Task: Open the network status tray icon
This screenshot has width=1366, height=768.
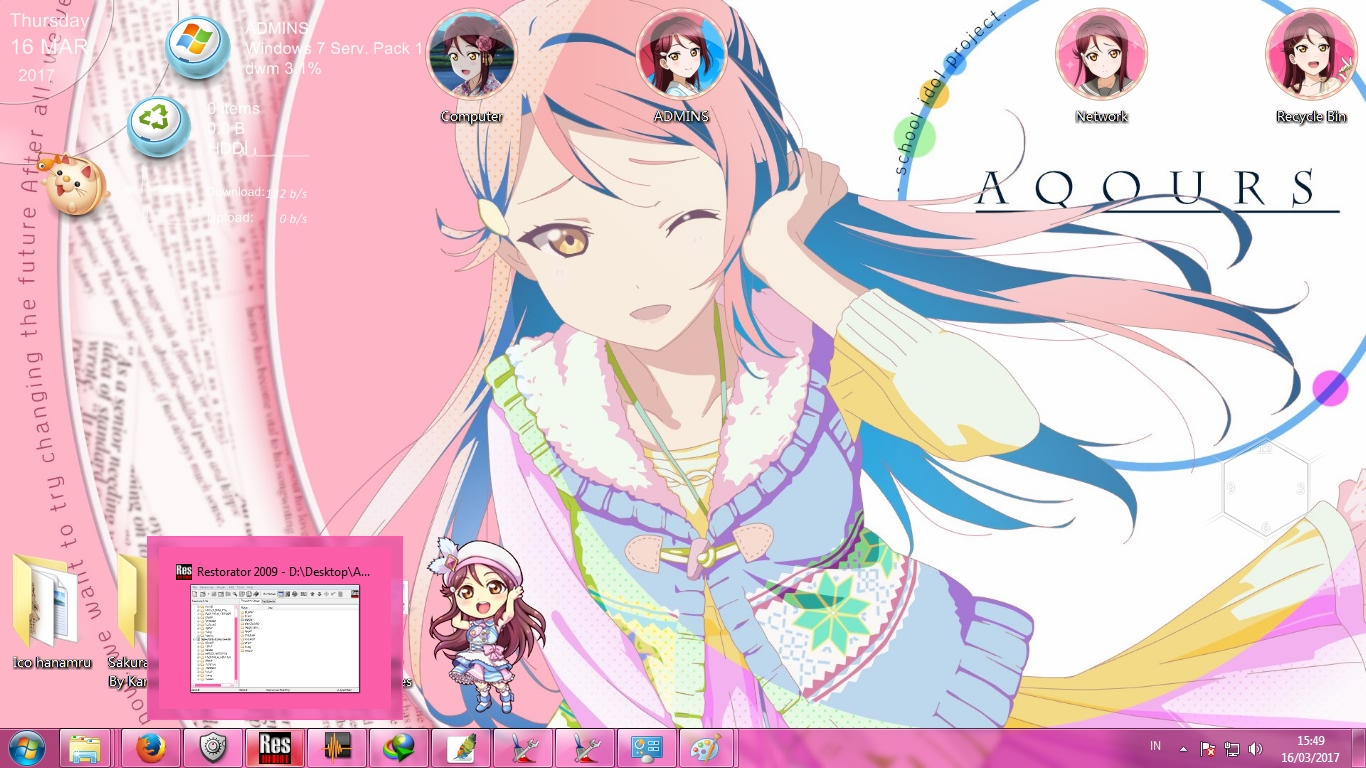Action: coord(1232,748)
